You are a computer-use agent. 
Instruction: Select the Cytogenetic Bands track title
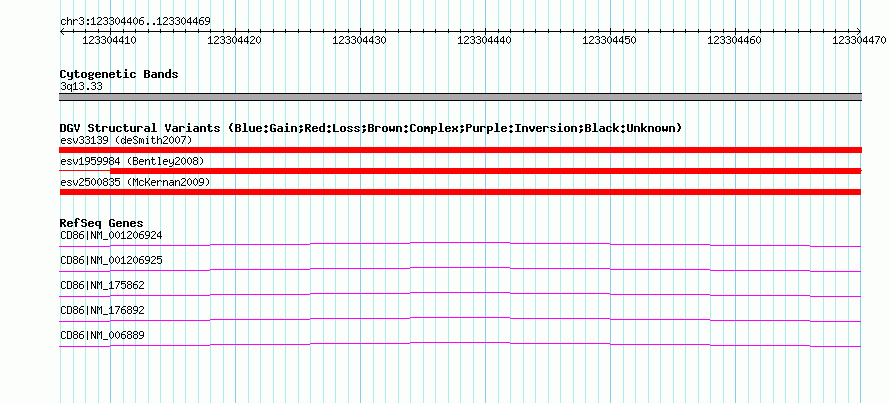(119, 74)
